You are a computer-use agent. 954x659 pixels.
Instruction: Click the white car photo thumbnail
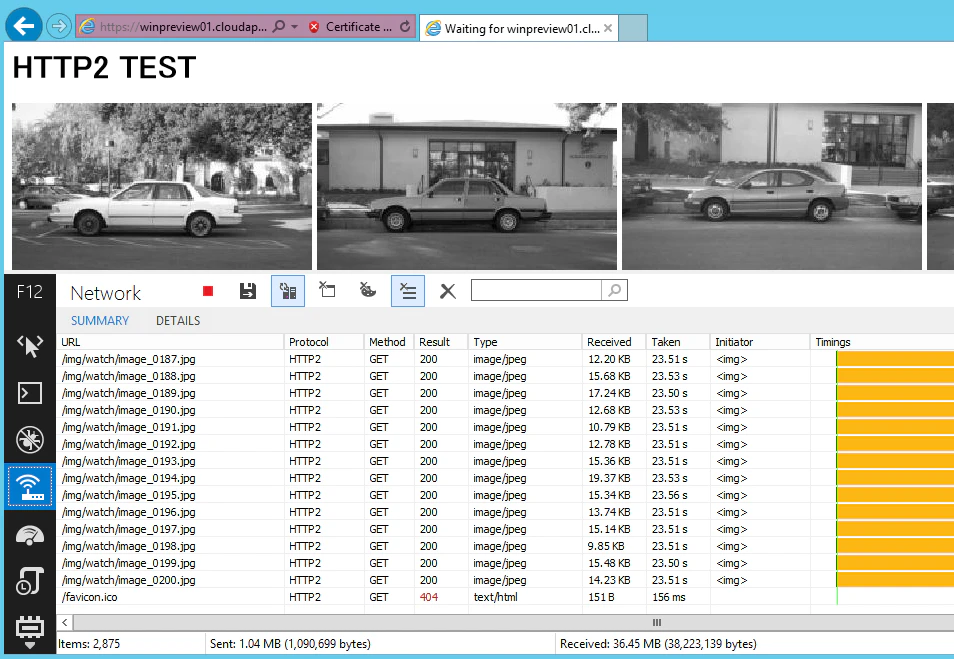162,186
